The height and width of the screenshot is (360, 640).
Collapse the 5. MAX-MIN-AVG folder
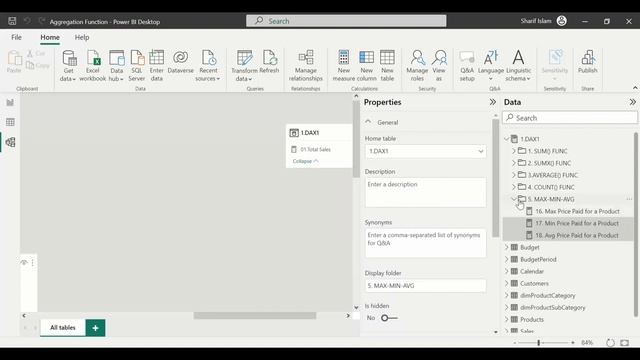point(514,199)
